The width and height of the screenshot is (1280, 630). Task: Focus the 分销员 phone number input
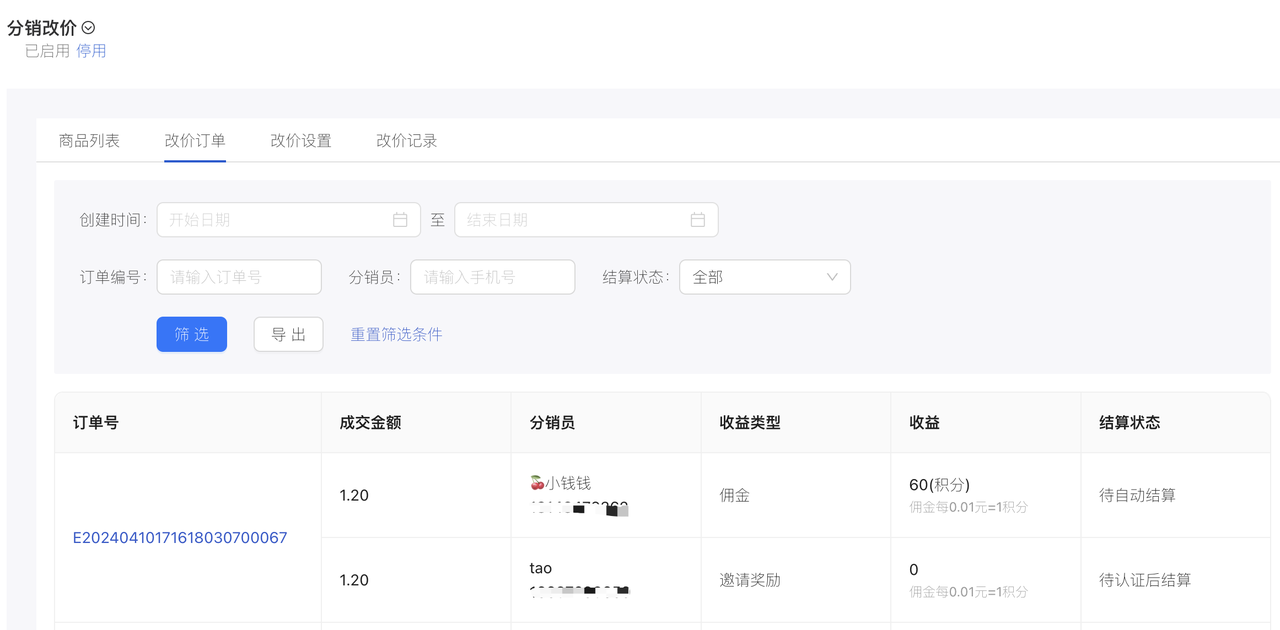point(493,277)
